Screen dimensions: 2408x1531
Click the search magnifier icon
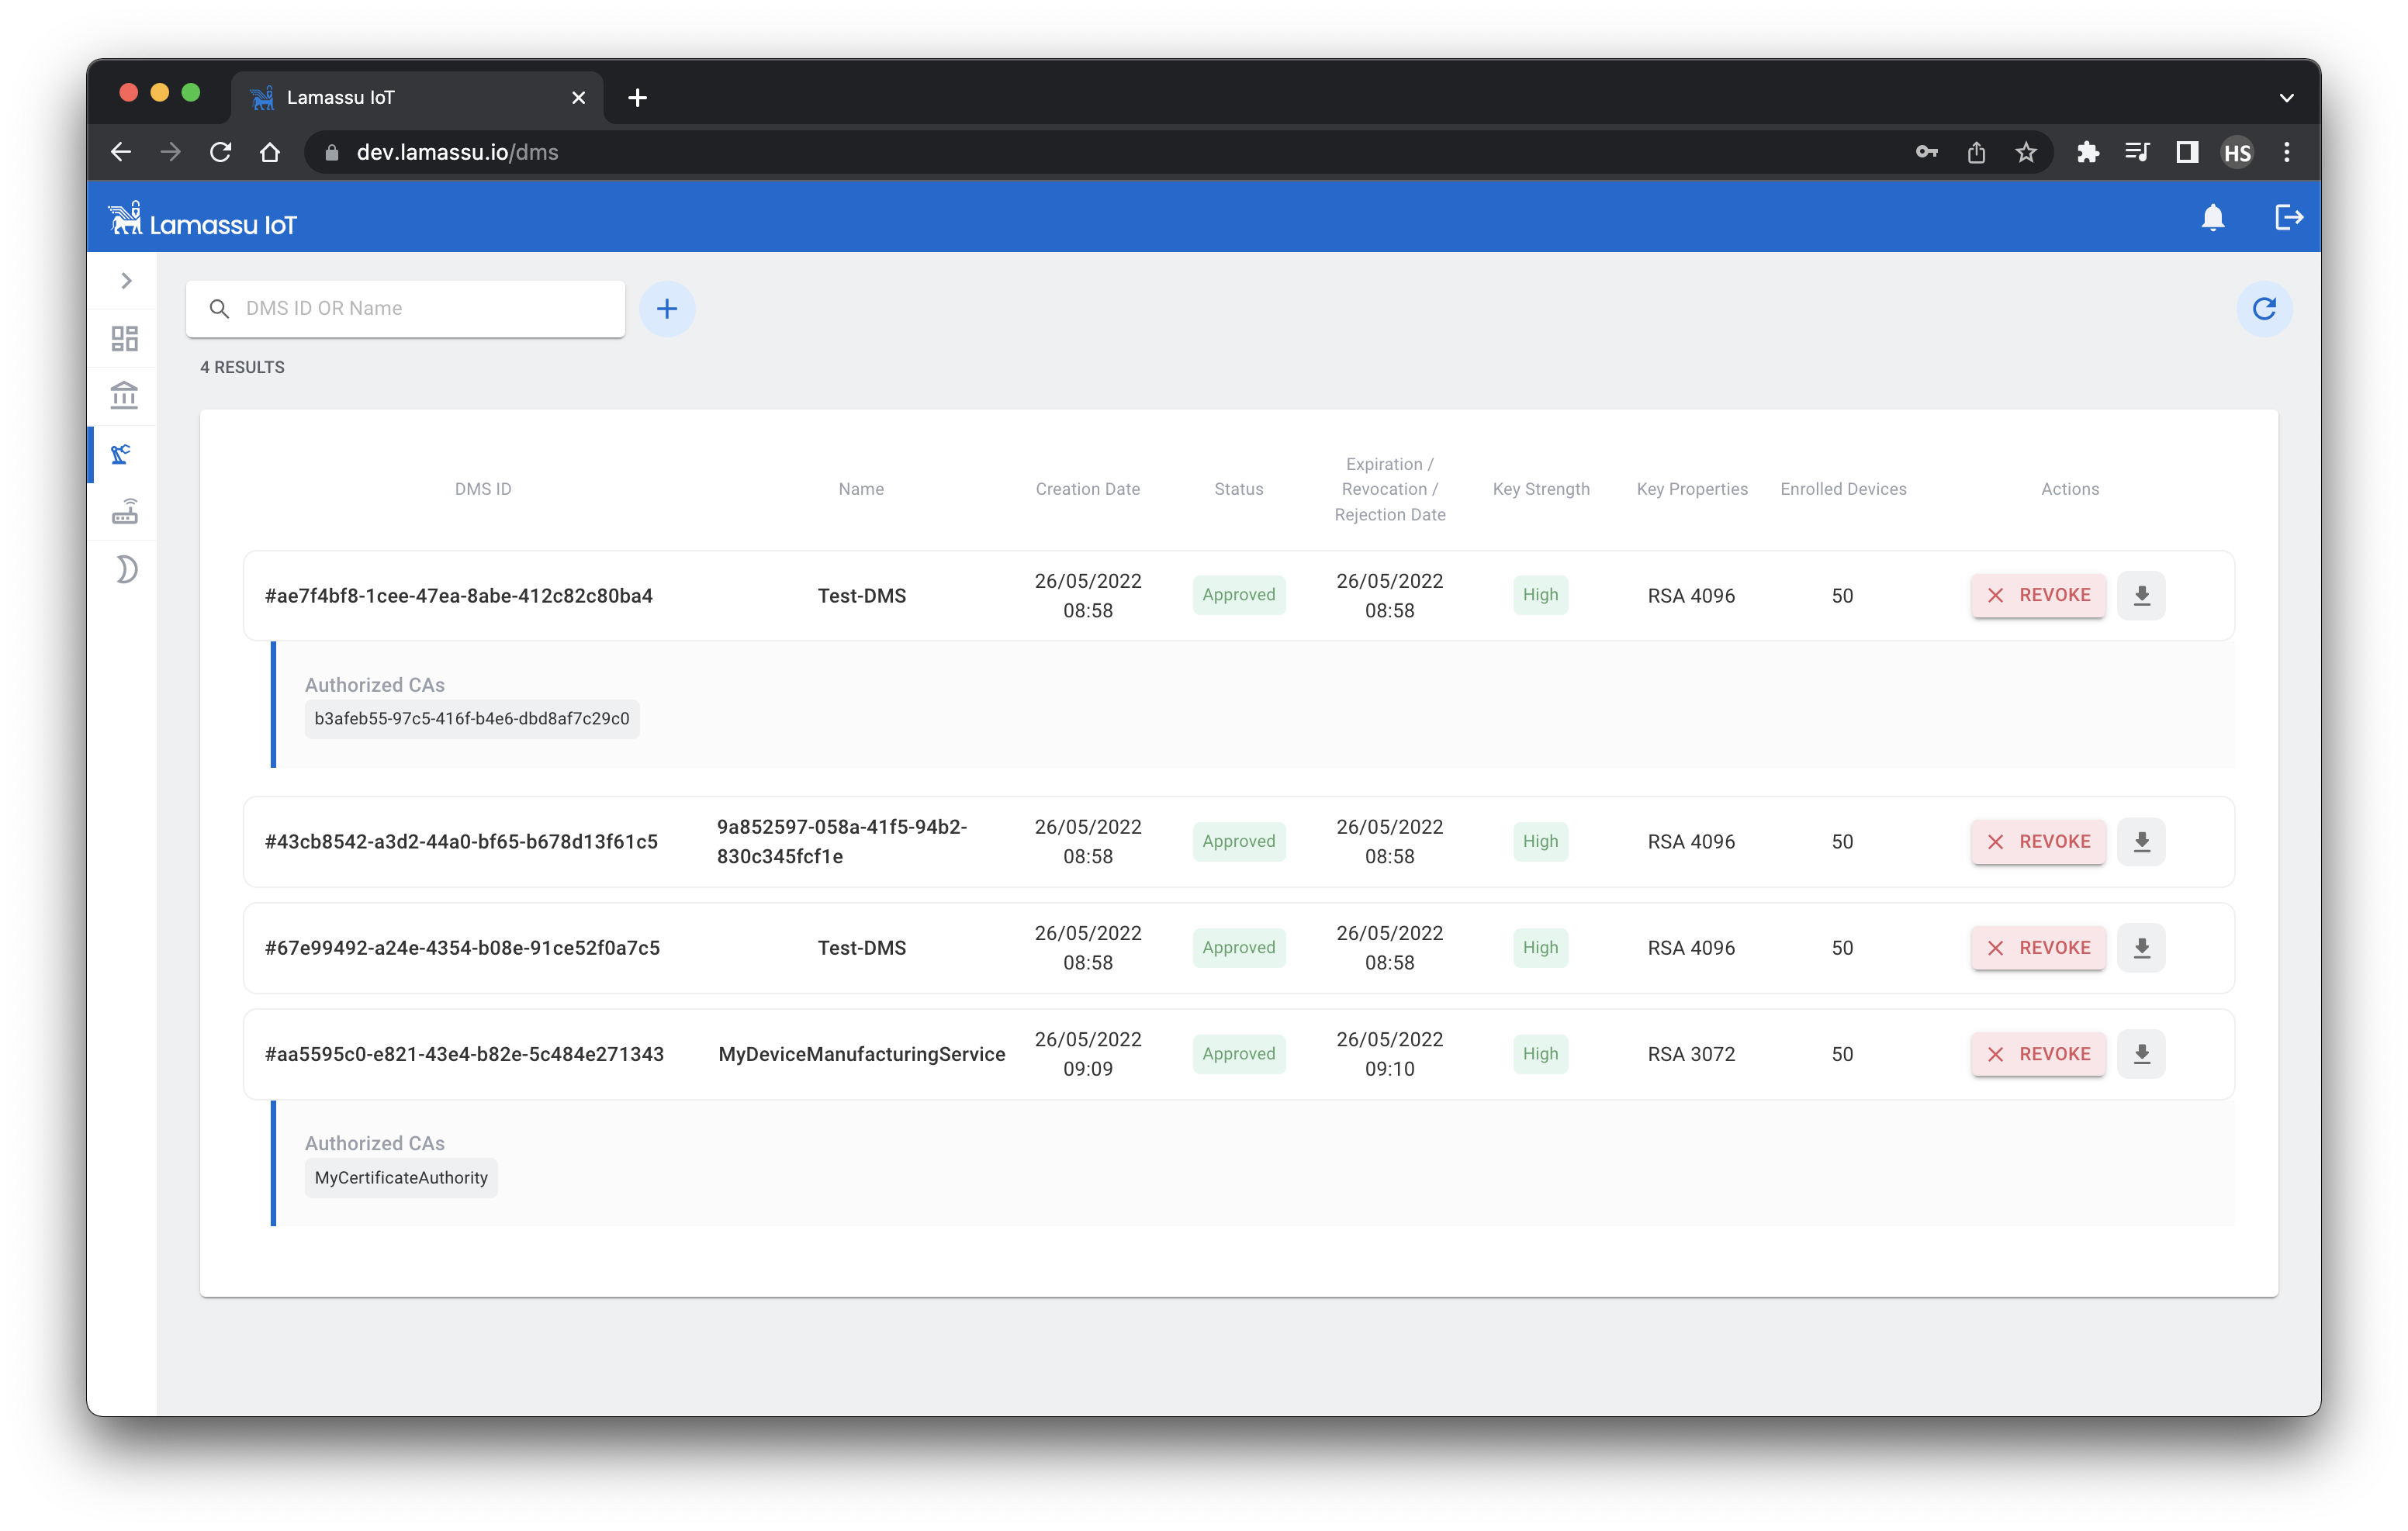tap(219, 309)
